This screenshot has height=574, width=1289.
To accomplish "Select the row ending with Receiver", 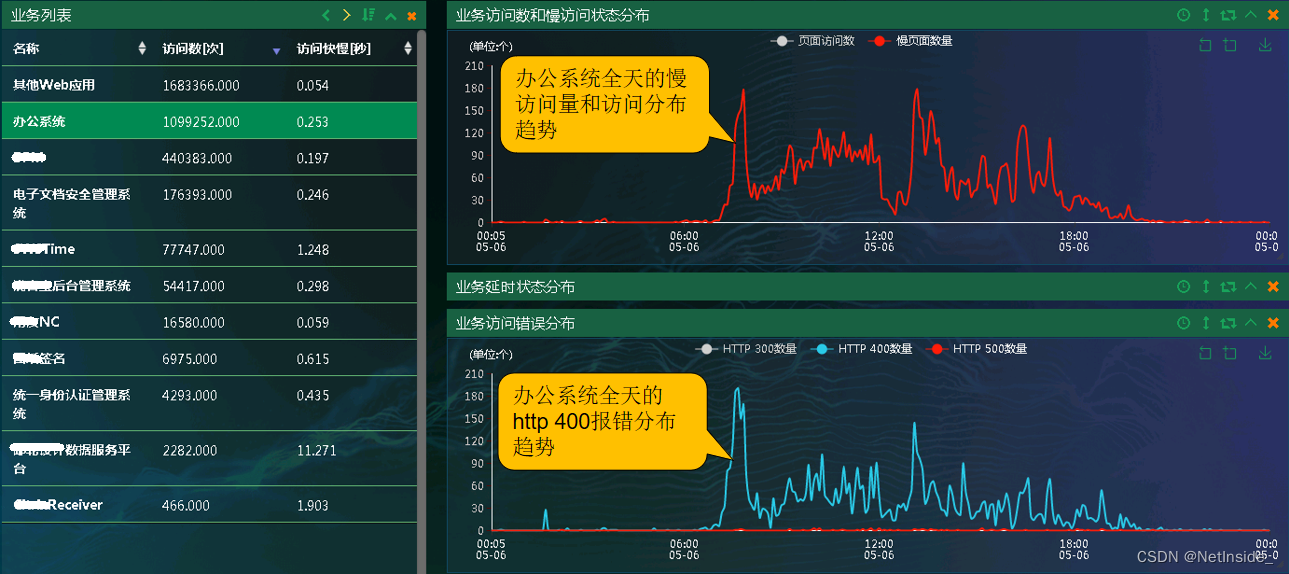I will [x=209, y=505].
